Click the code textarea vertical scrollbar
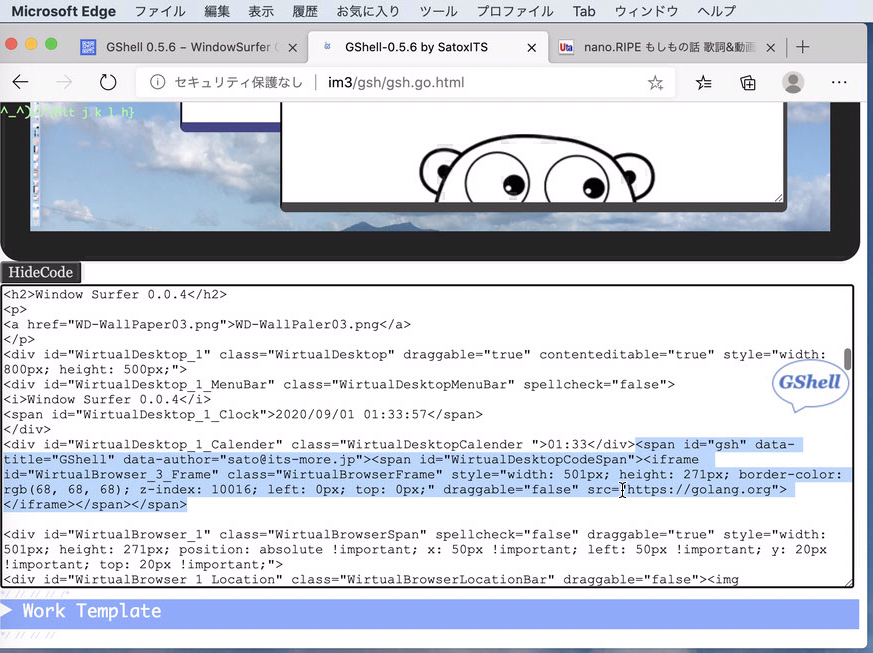Image resolution: width=873 pixels, height=653 pixels. (x=848, y=359)
